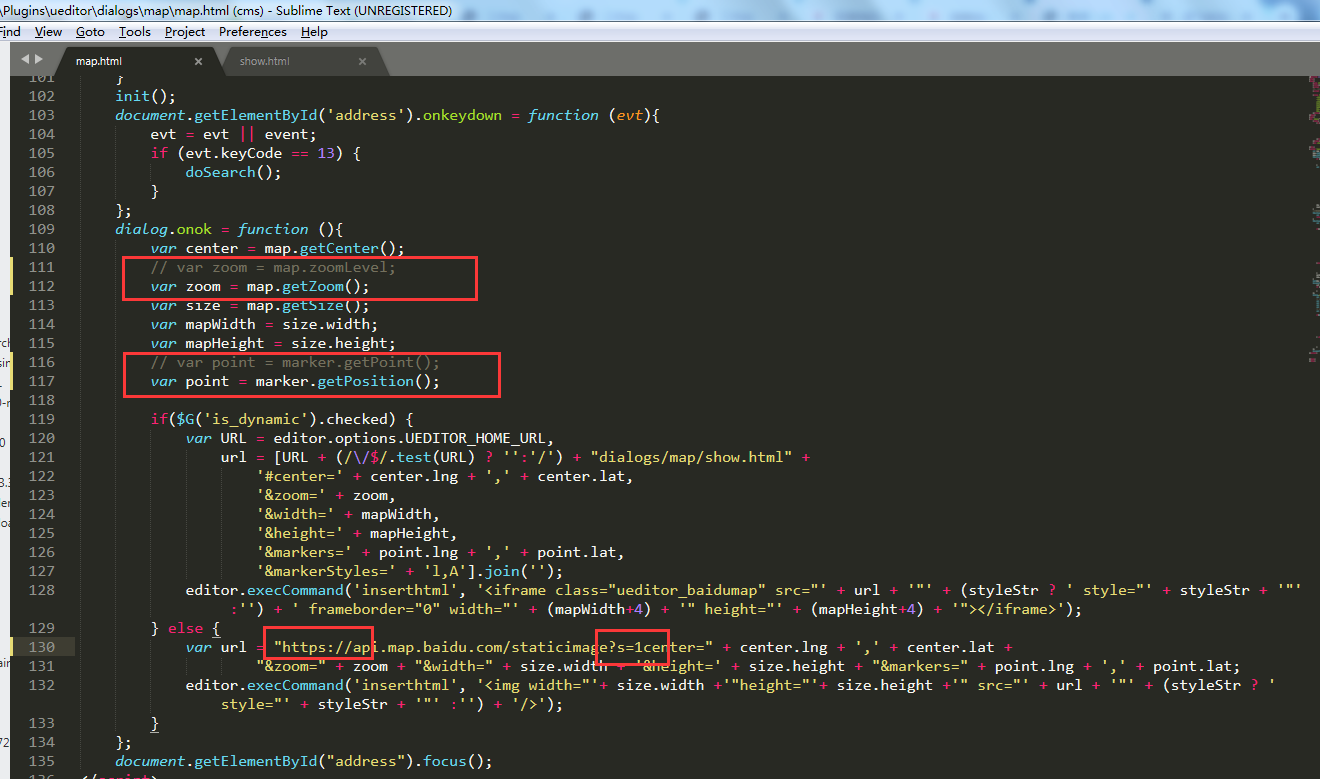
Task: Click the commented map.zoomLevel line
Action: pos(274,267)
